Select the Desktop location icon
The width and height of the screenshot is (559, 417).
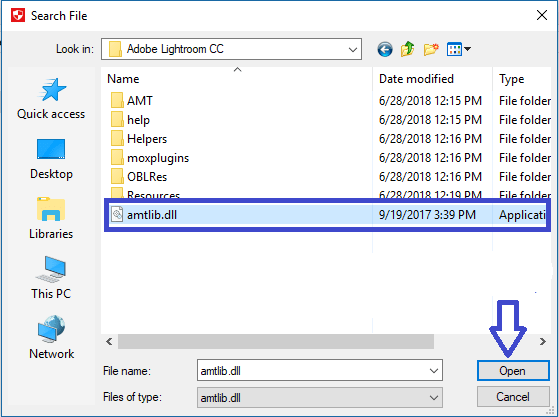click(51, 159)
